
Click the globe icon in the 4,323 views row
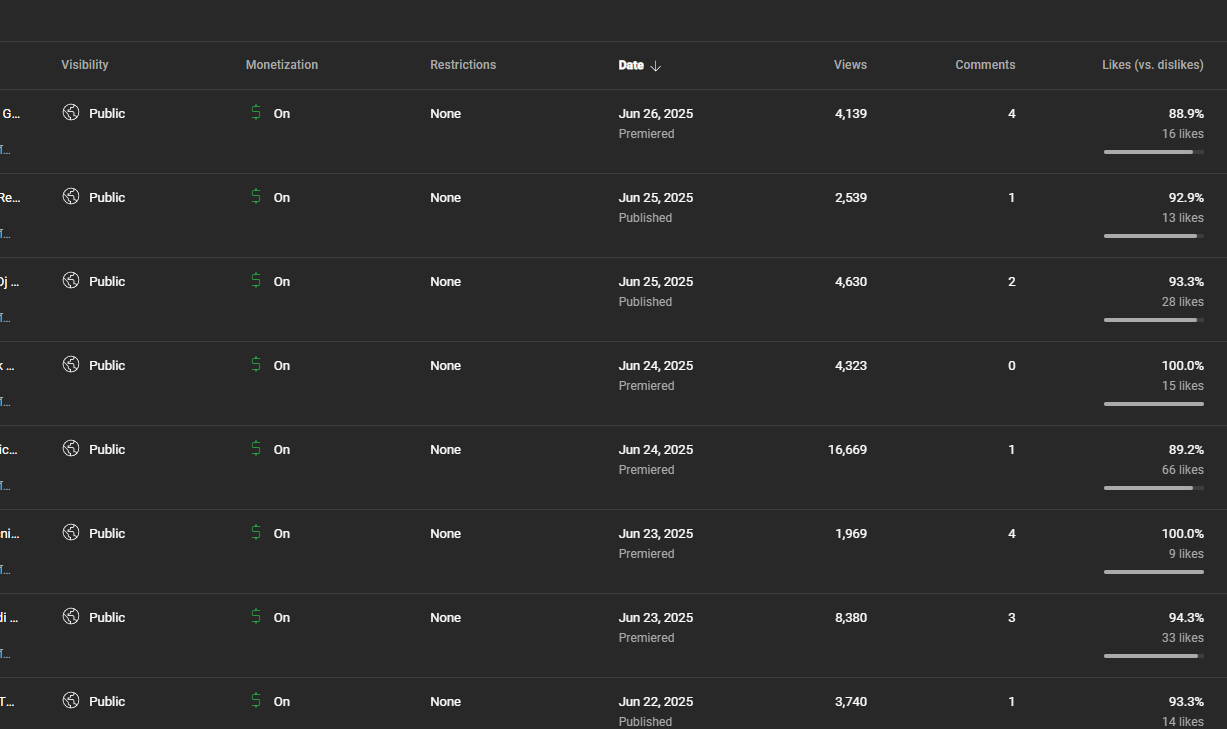point(70,364)
